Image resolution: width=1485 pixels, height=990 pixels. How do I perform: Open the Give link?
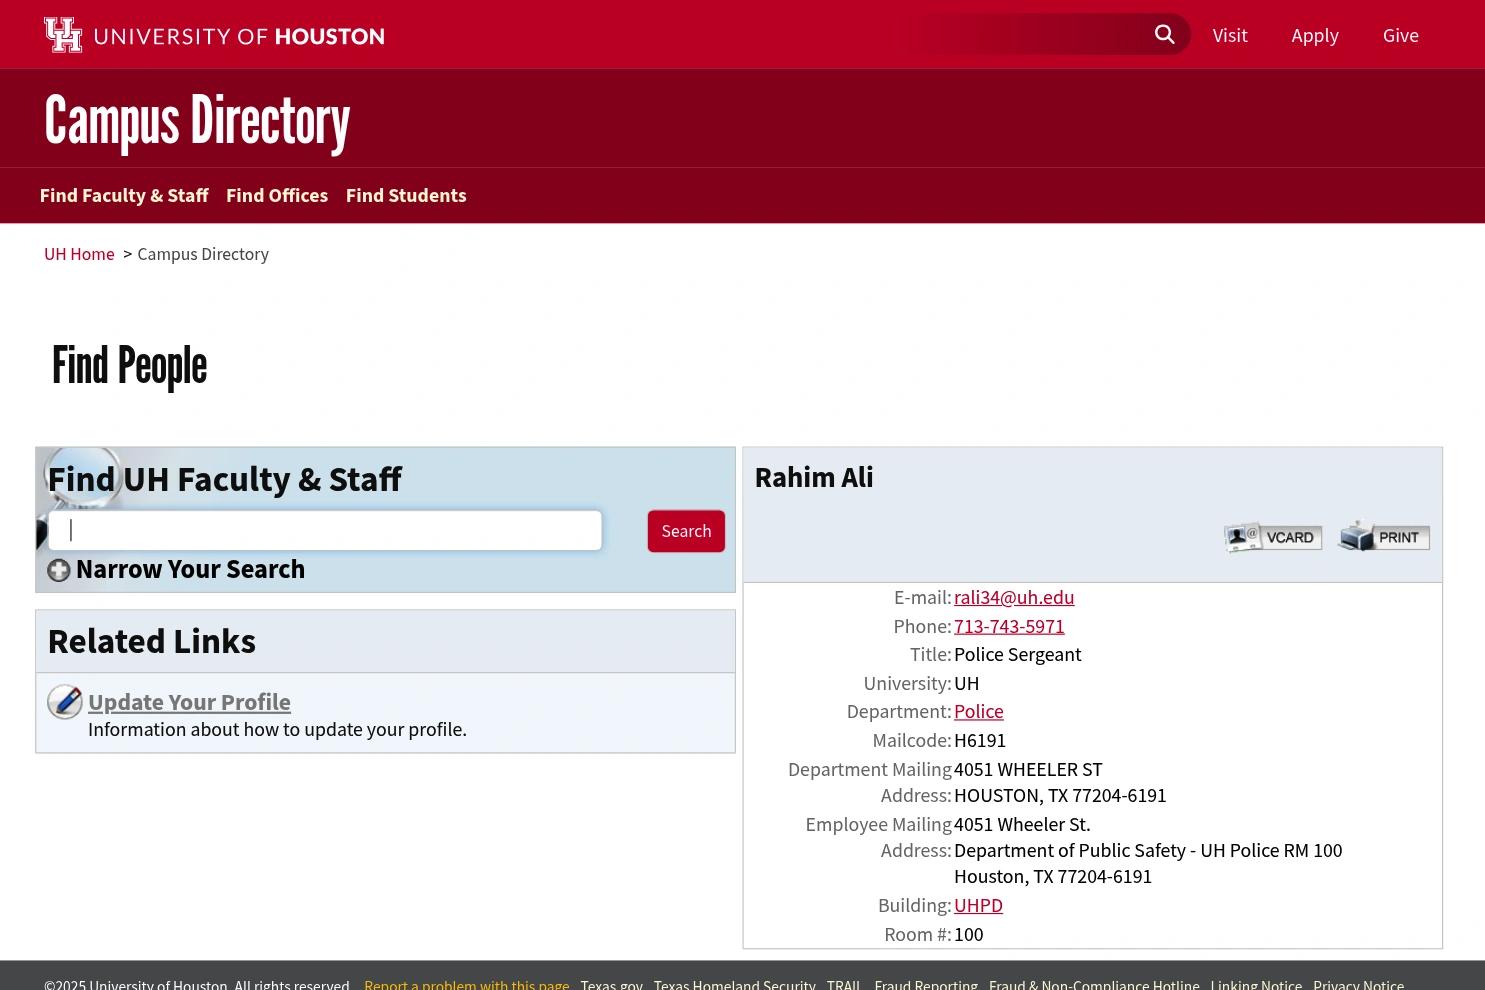click(x=1400, y=36)
